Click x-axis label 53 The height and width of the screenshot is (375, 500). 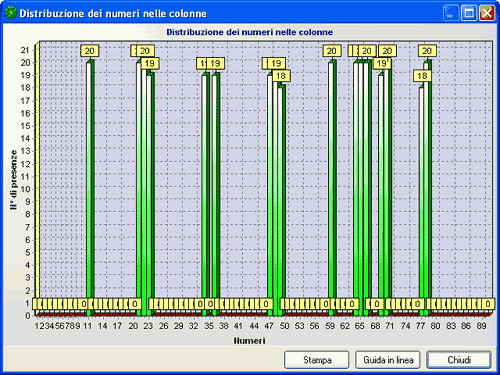pos(299,326)
